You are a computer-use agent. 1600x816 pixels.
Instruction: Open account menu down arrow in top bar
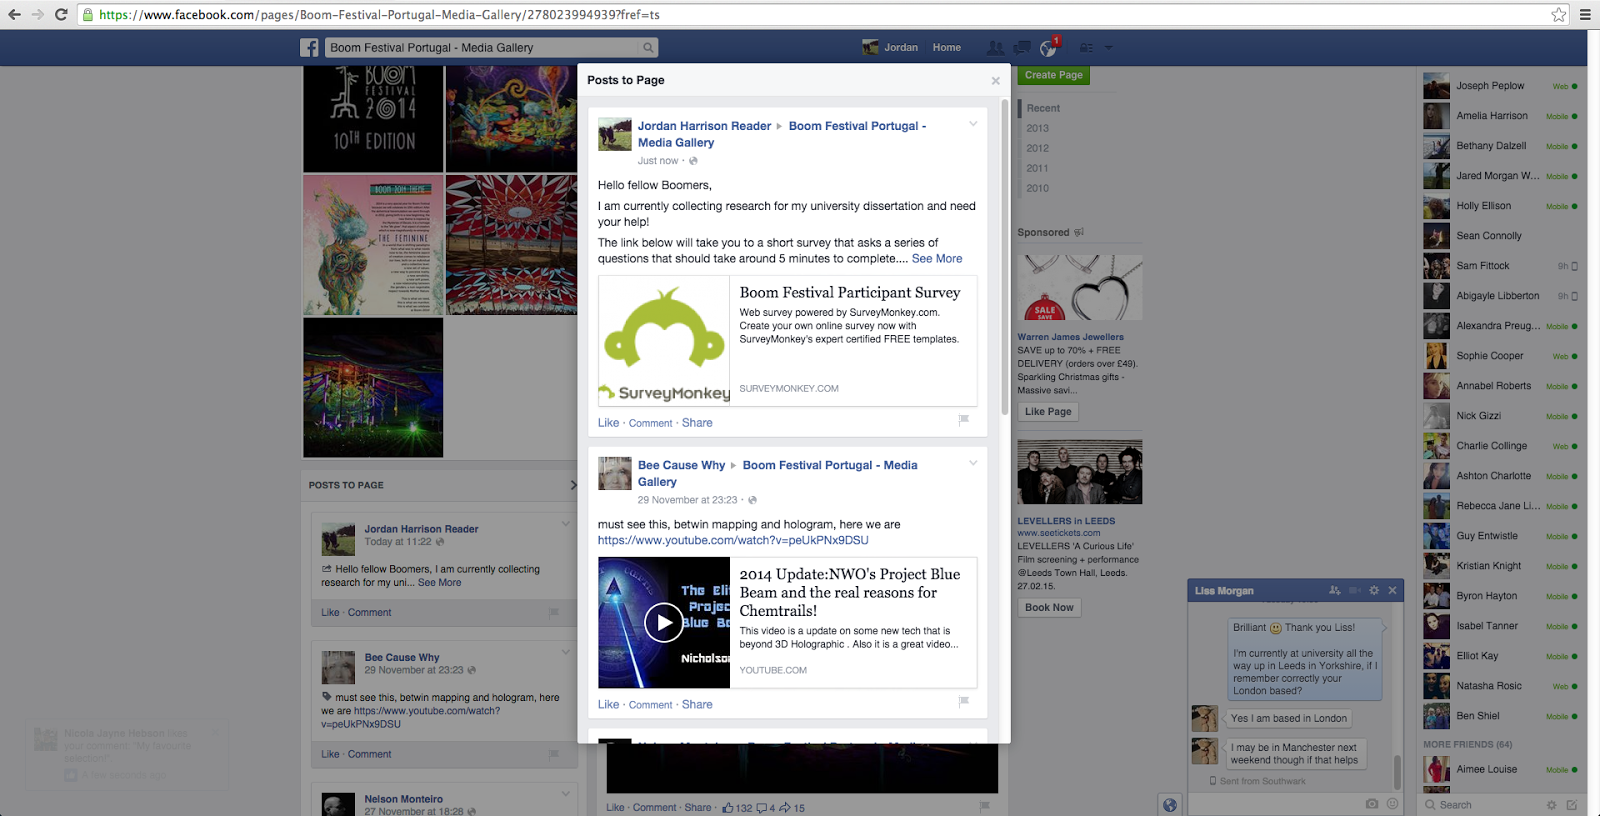(1108, 48)
